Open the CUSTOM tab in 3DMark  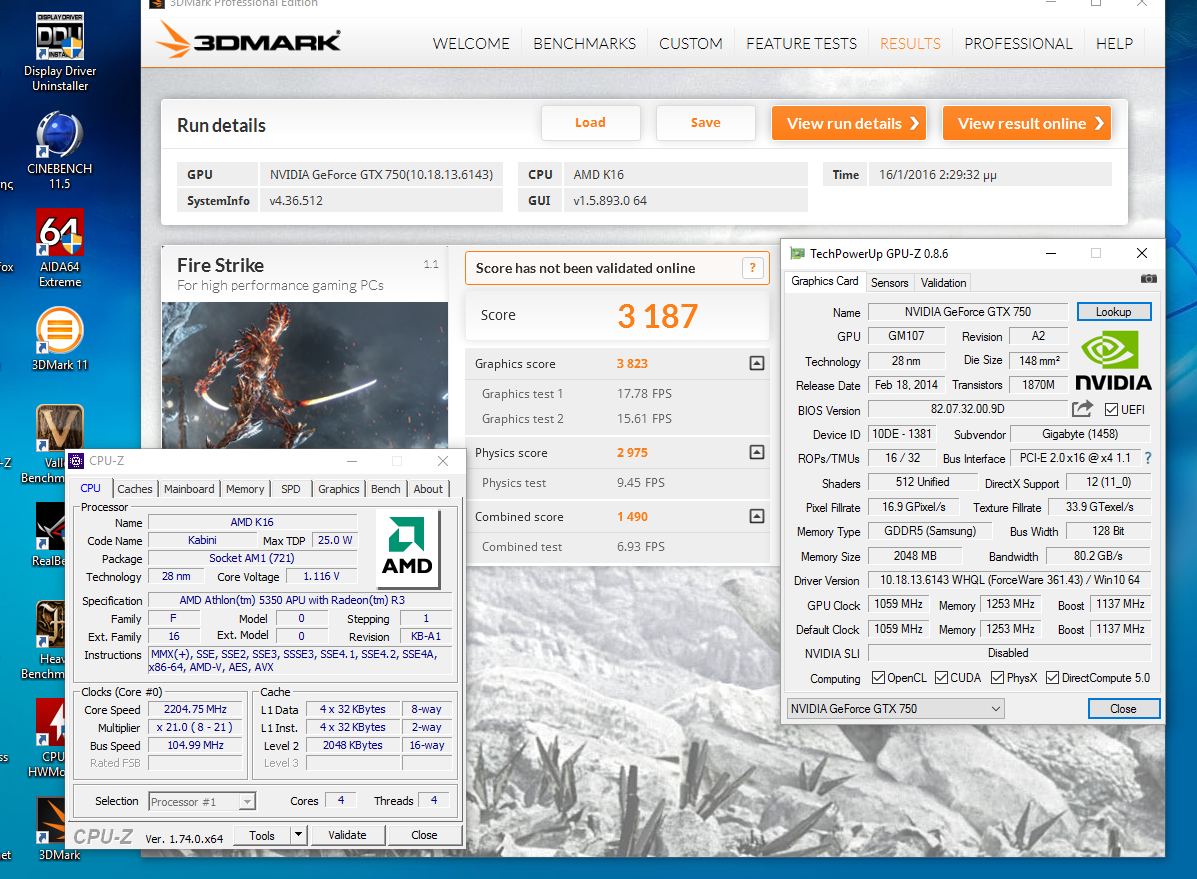691,44
